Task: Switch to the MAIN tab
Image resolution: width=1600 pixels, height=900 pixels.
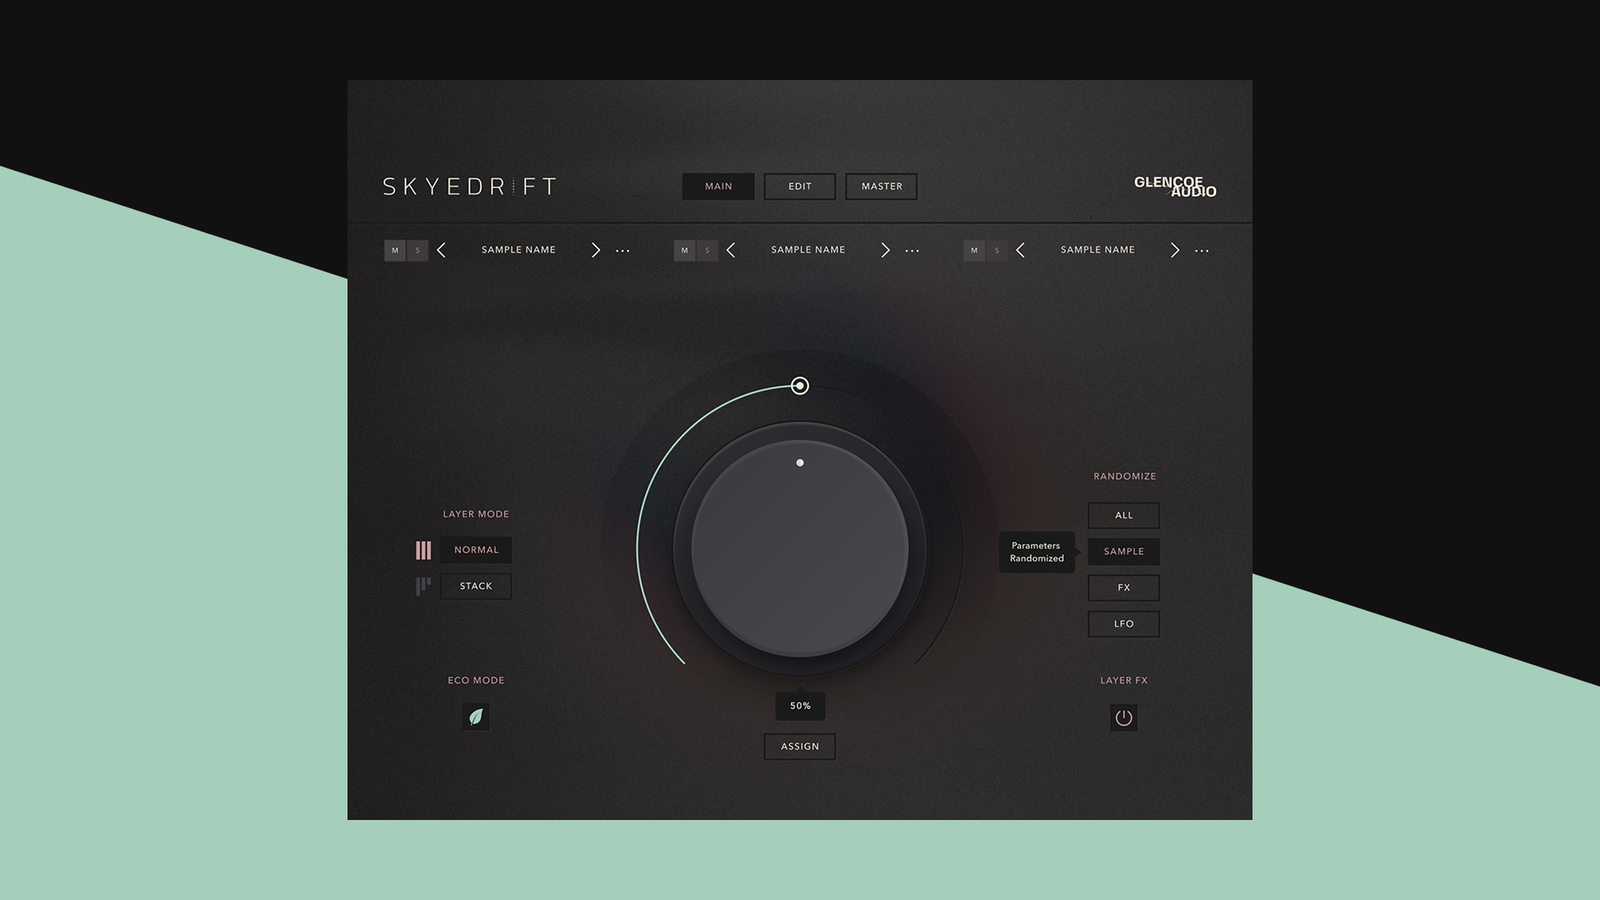Action: coord(718,186)
